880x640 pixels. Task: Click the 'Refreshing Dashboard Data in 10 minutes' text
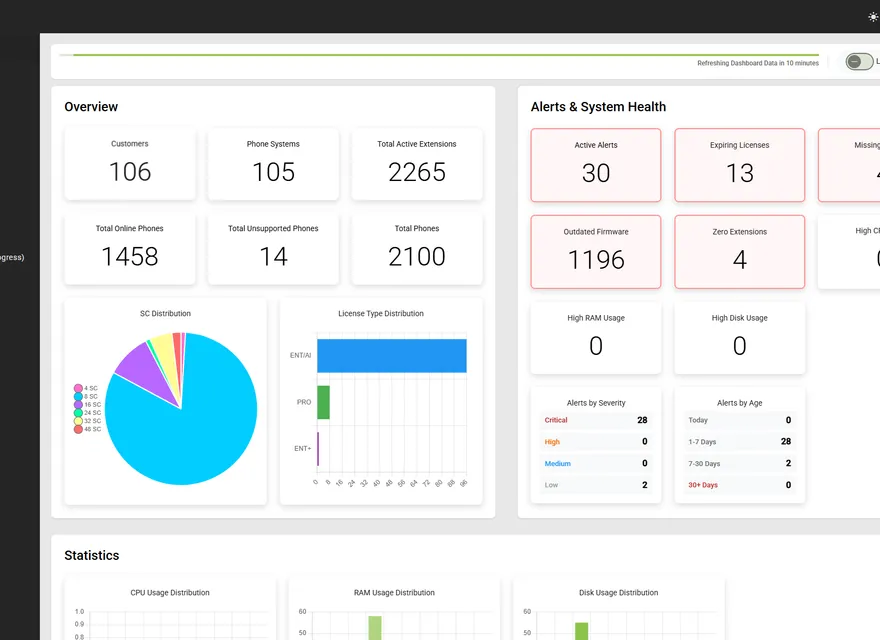pos(758,63)
